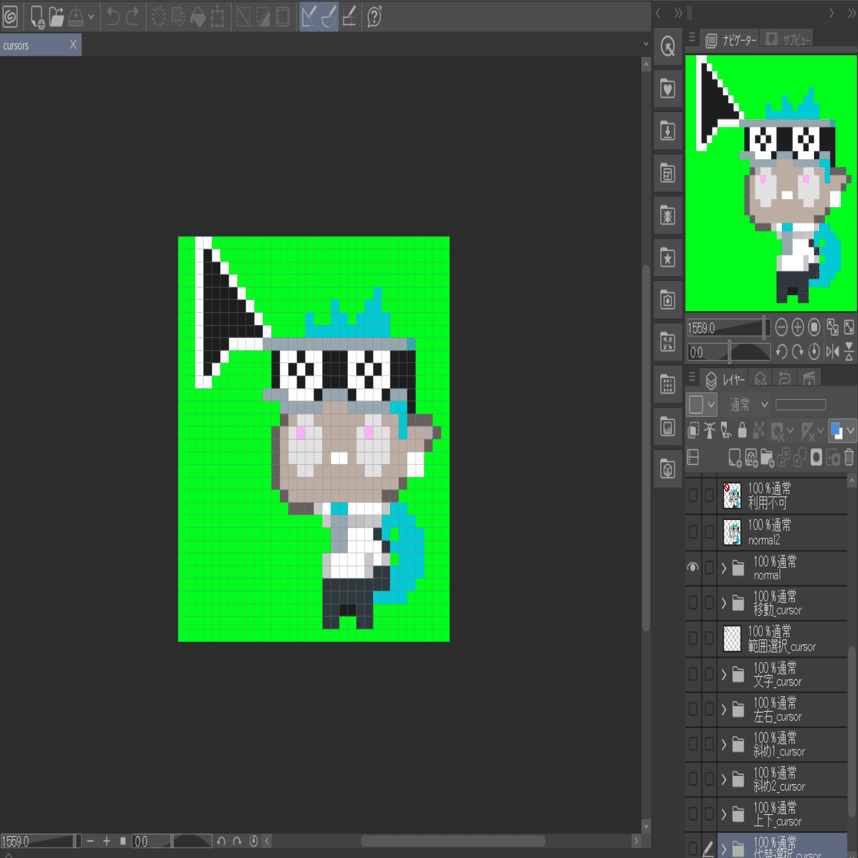The image size is (858, 858).
Task: Toggle visibility of 移動_cursor folder
Action: pos(693,602)
